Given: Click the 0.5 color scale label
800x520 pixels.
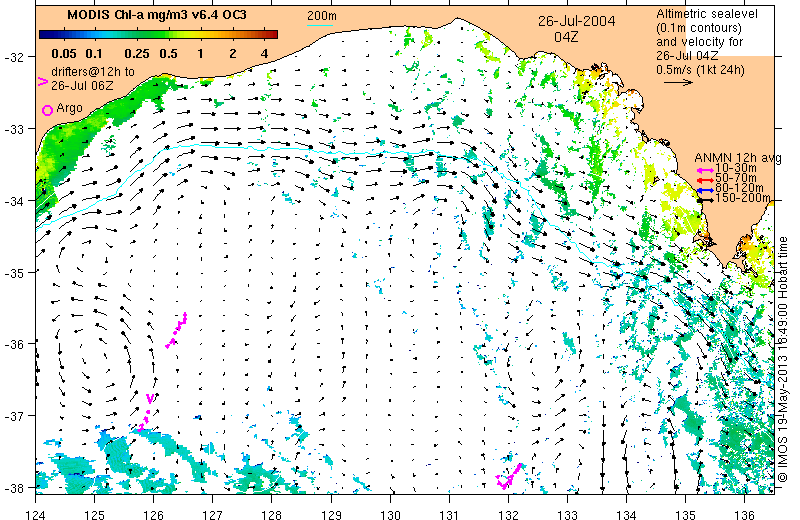Looking at the screenshot, I should click(x=168, y=54).
